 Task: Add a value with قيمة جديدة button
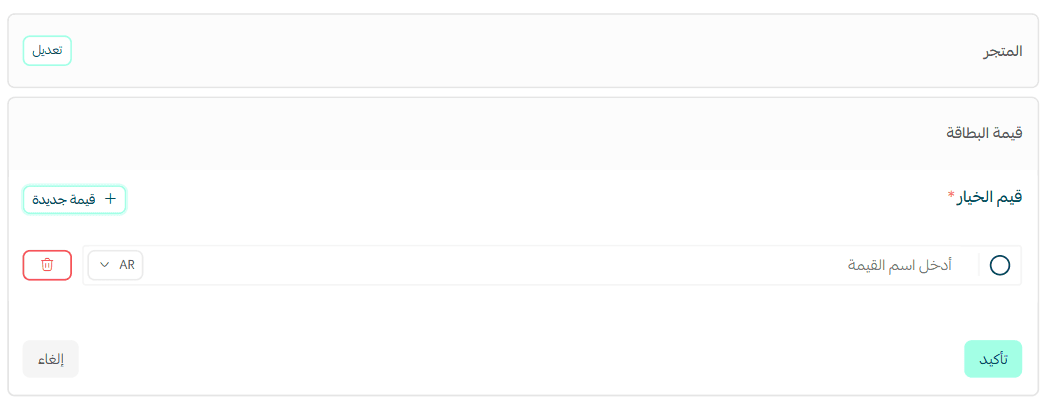75,199
